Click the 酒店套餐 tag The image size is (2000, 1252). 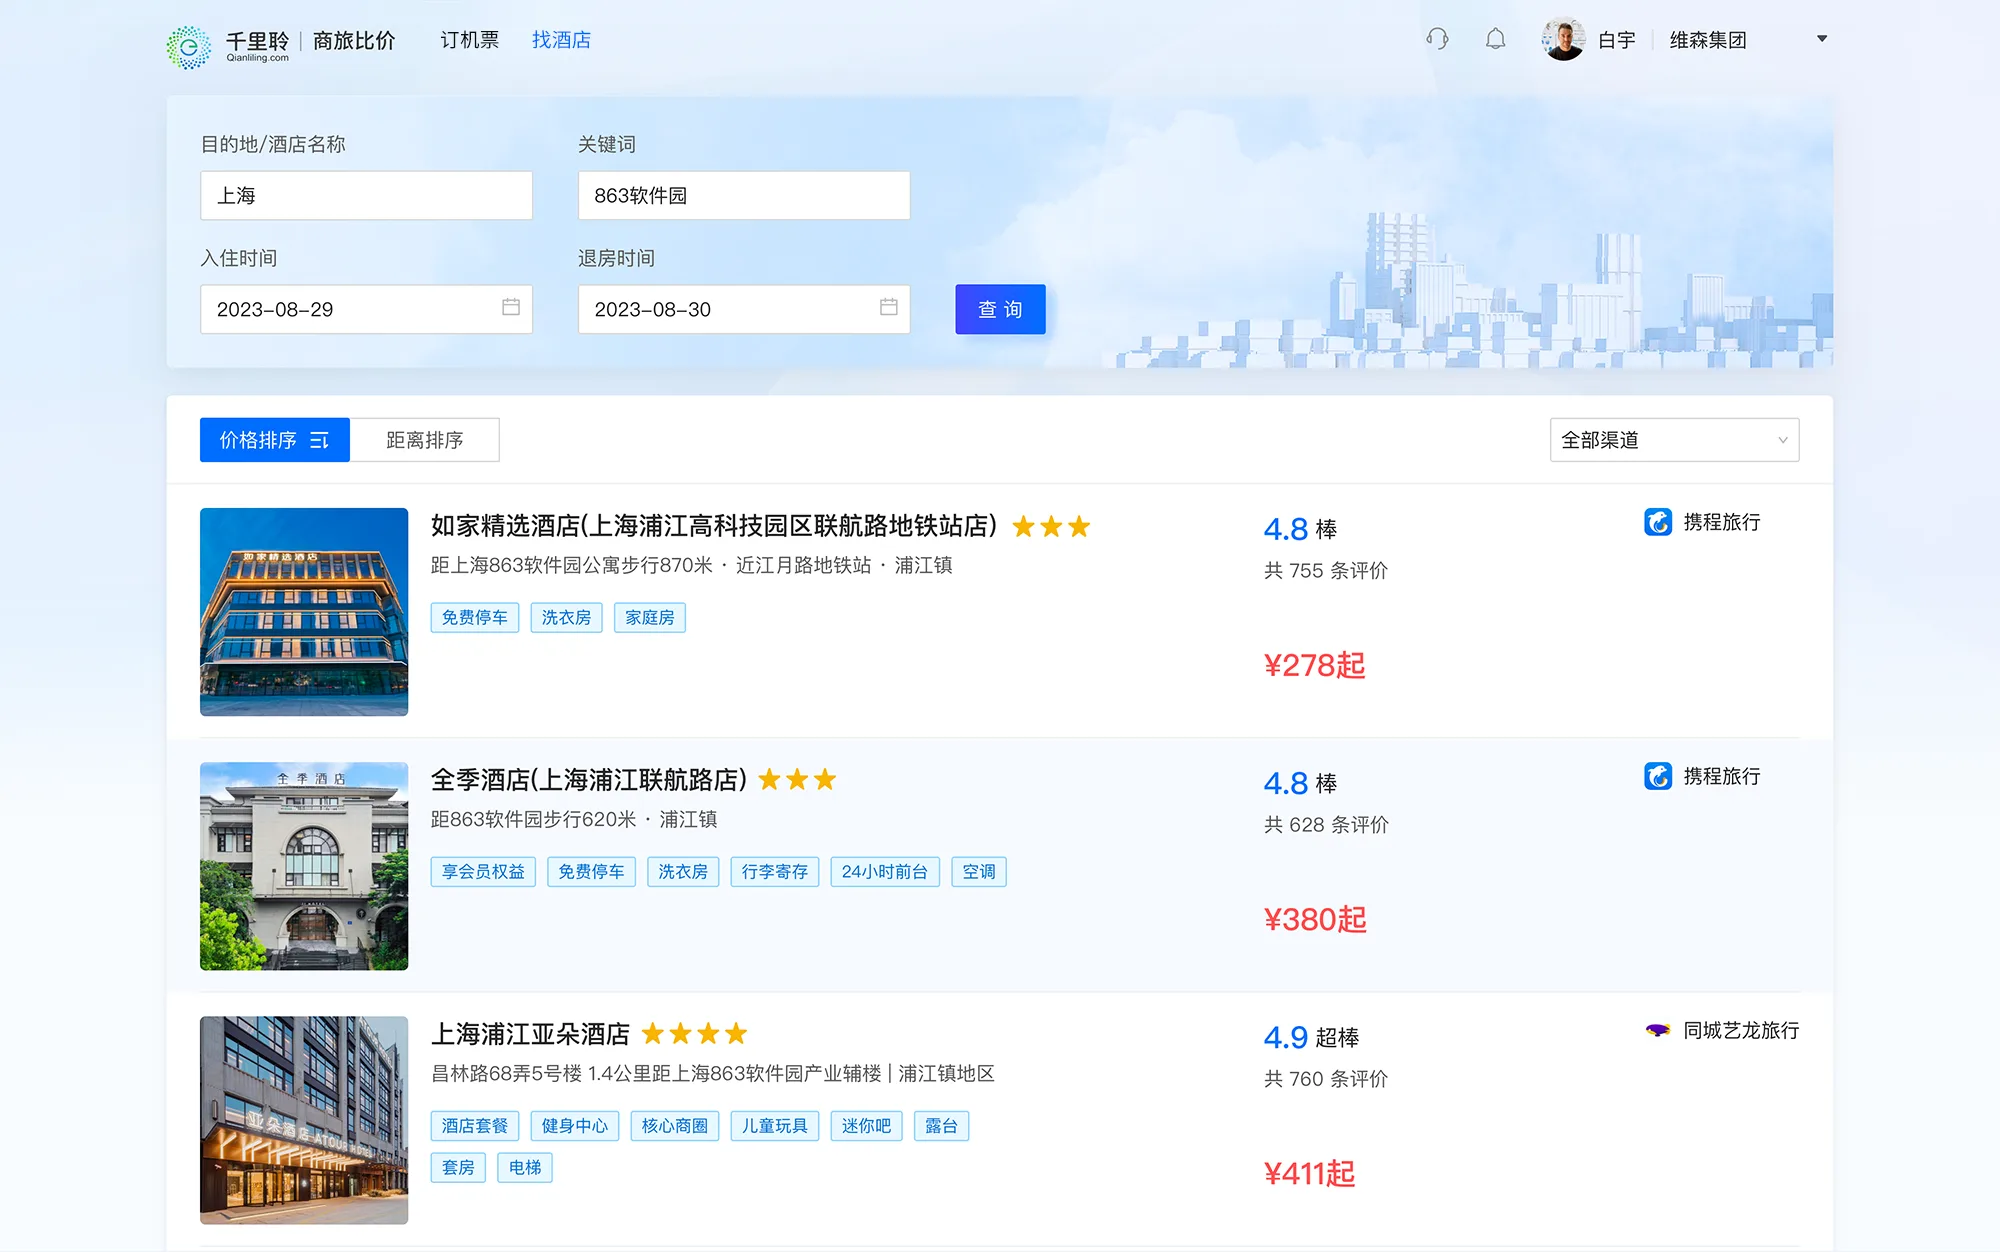[475, 1126]
